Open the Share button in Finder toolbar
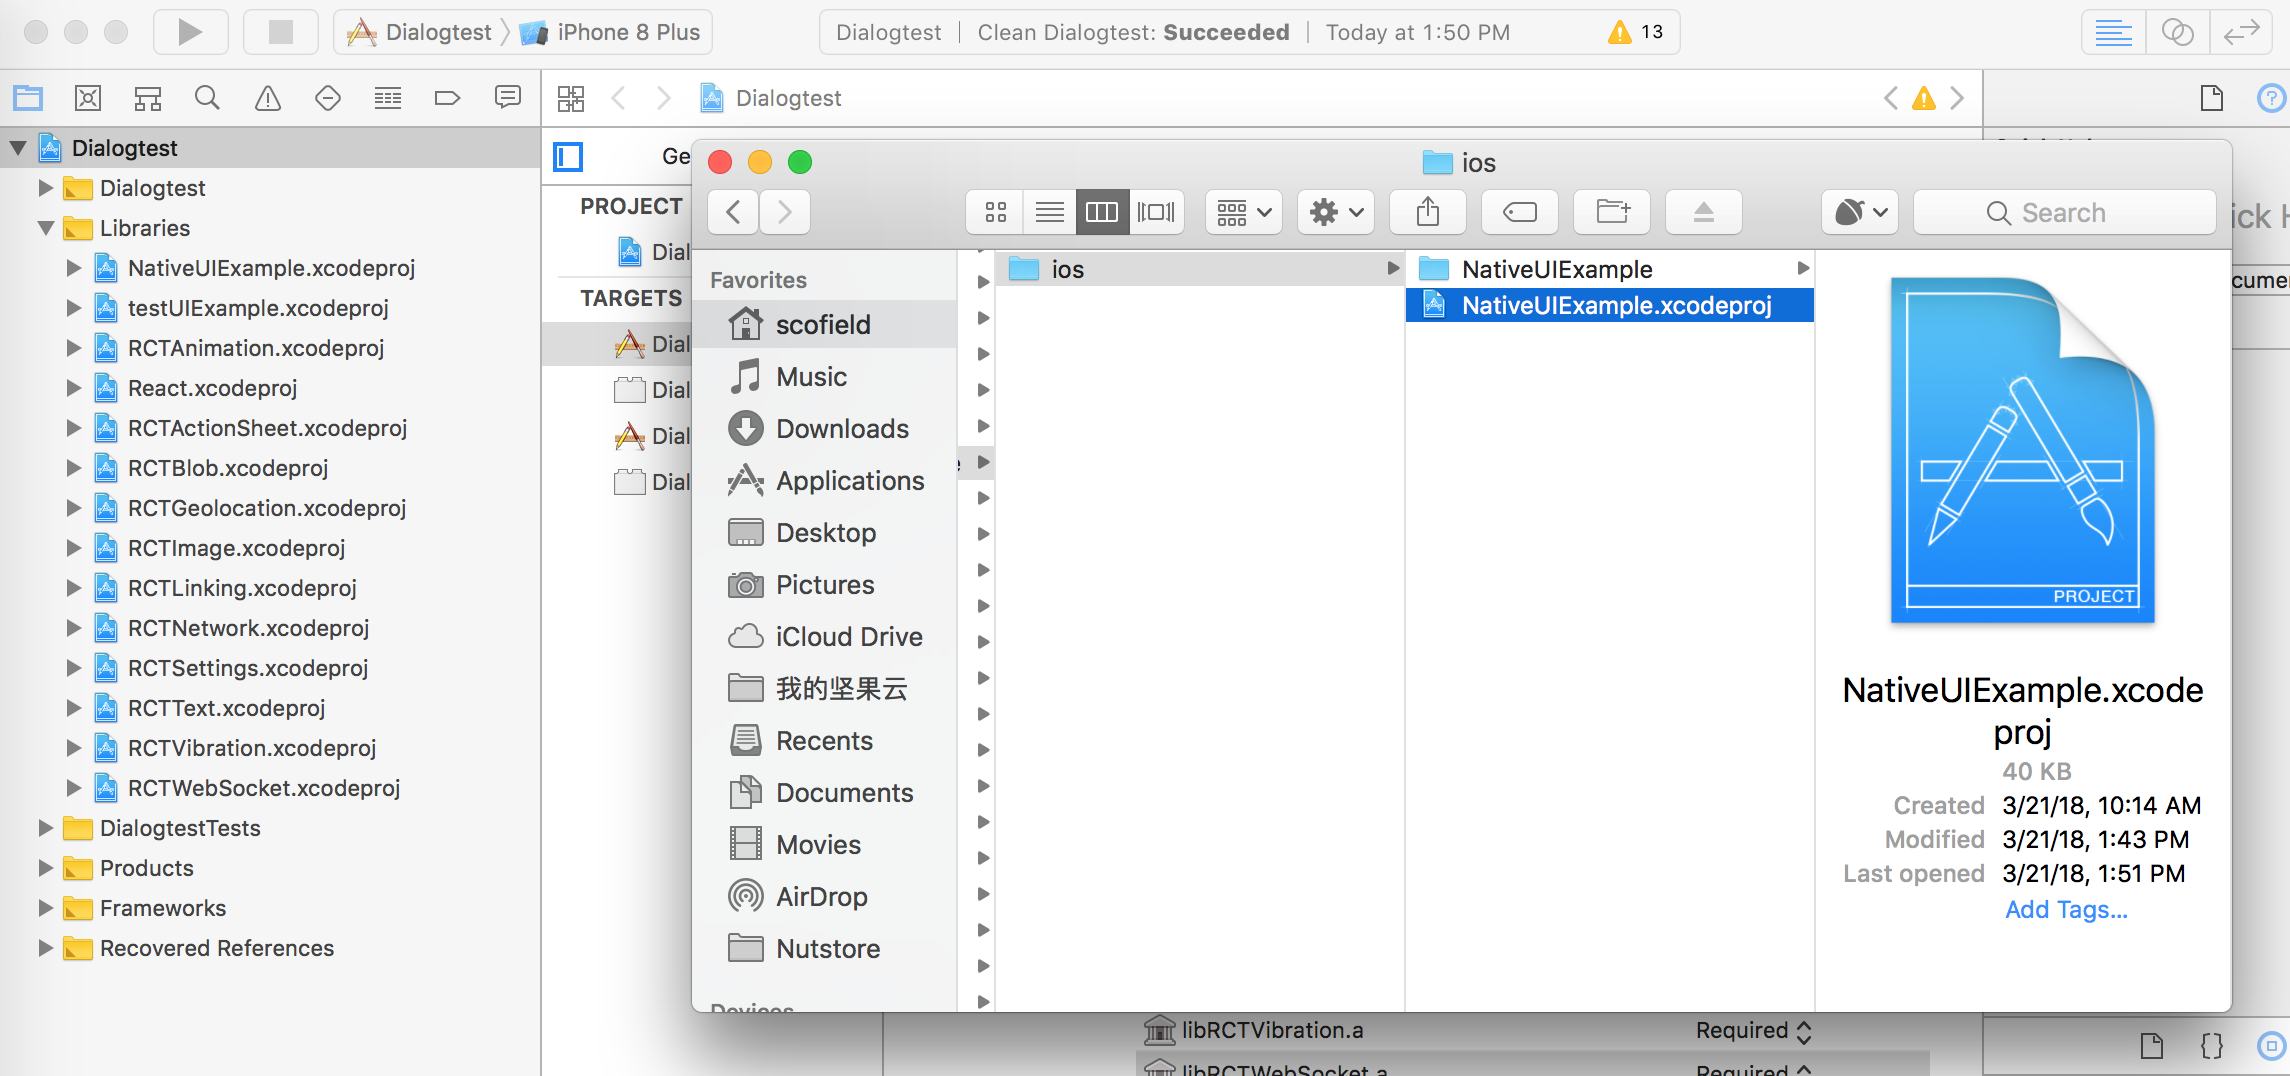Viewport: 2290px width, 1076px height. (x=1428, y=211)
